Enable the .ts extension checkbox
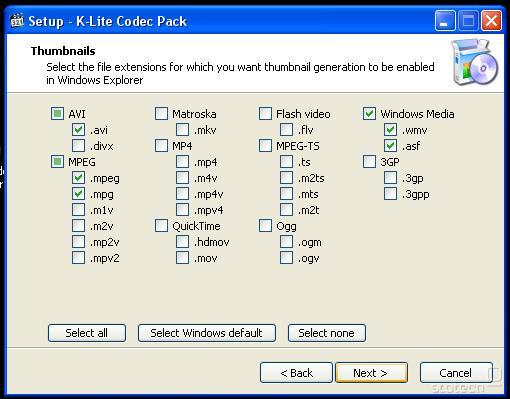This screenshot has height=399, width=510. coord(287,162)
